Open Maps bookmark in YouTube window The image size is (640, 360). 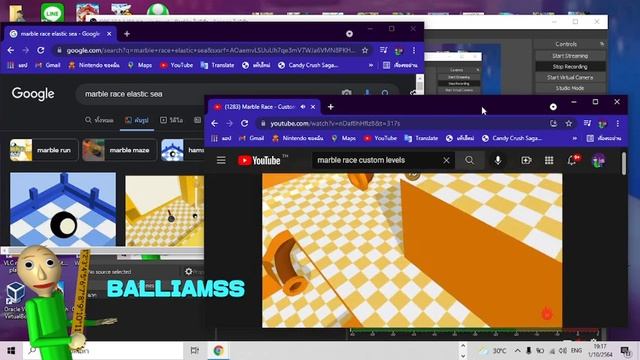click(343, 138)
